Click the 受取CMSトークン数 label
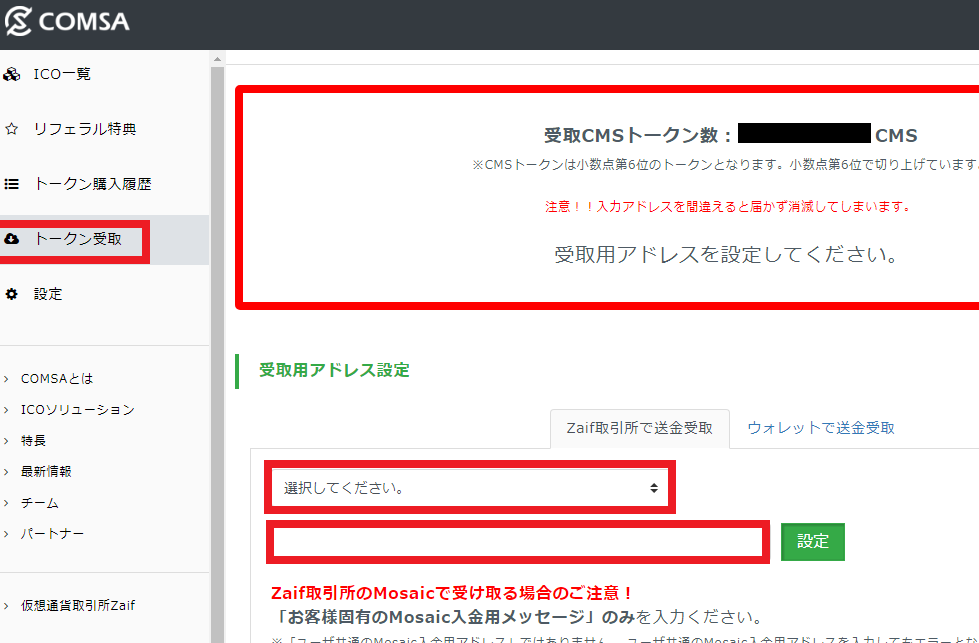Image resolution: width=979 pixels, height=643 pixels. 637,135
